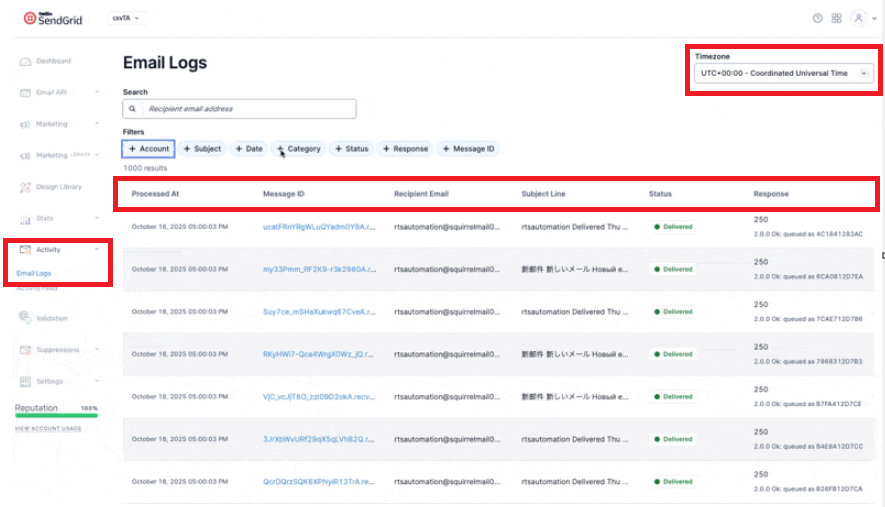The width and height of the screenshot is (885, 507).
Task: Open the user profile avatar menu
Action: point(858,18)
